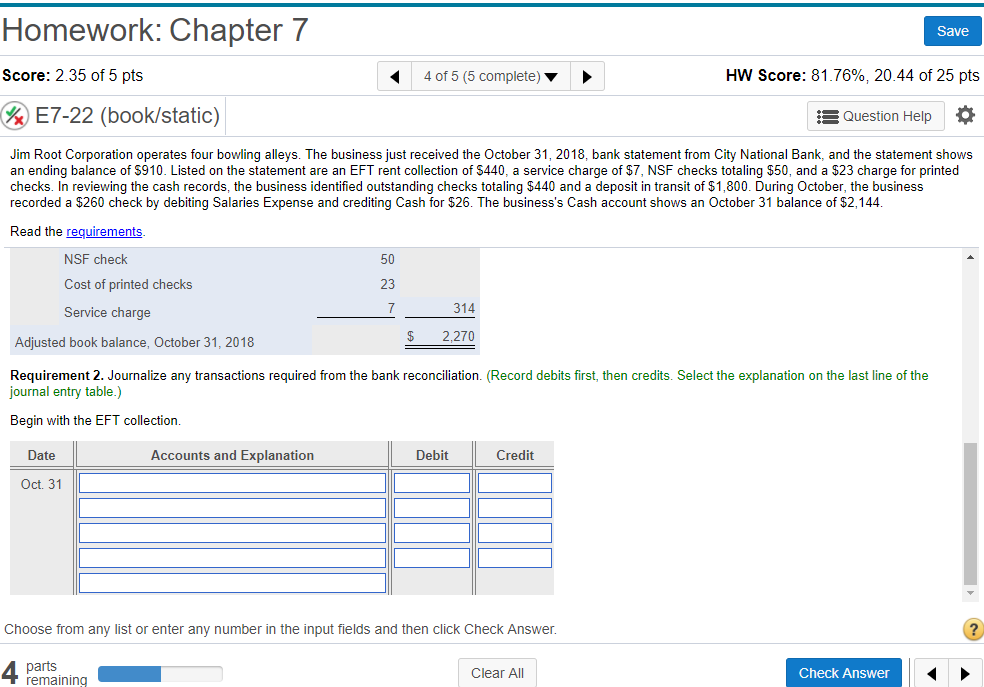Image resolution: width=984 pixels, height=687 pixels.
Task: Open the requirements link
Action: [104, 231]
